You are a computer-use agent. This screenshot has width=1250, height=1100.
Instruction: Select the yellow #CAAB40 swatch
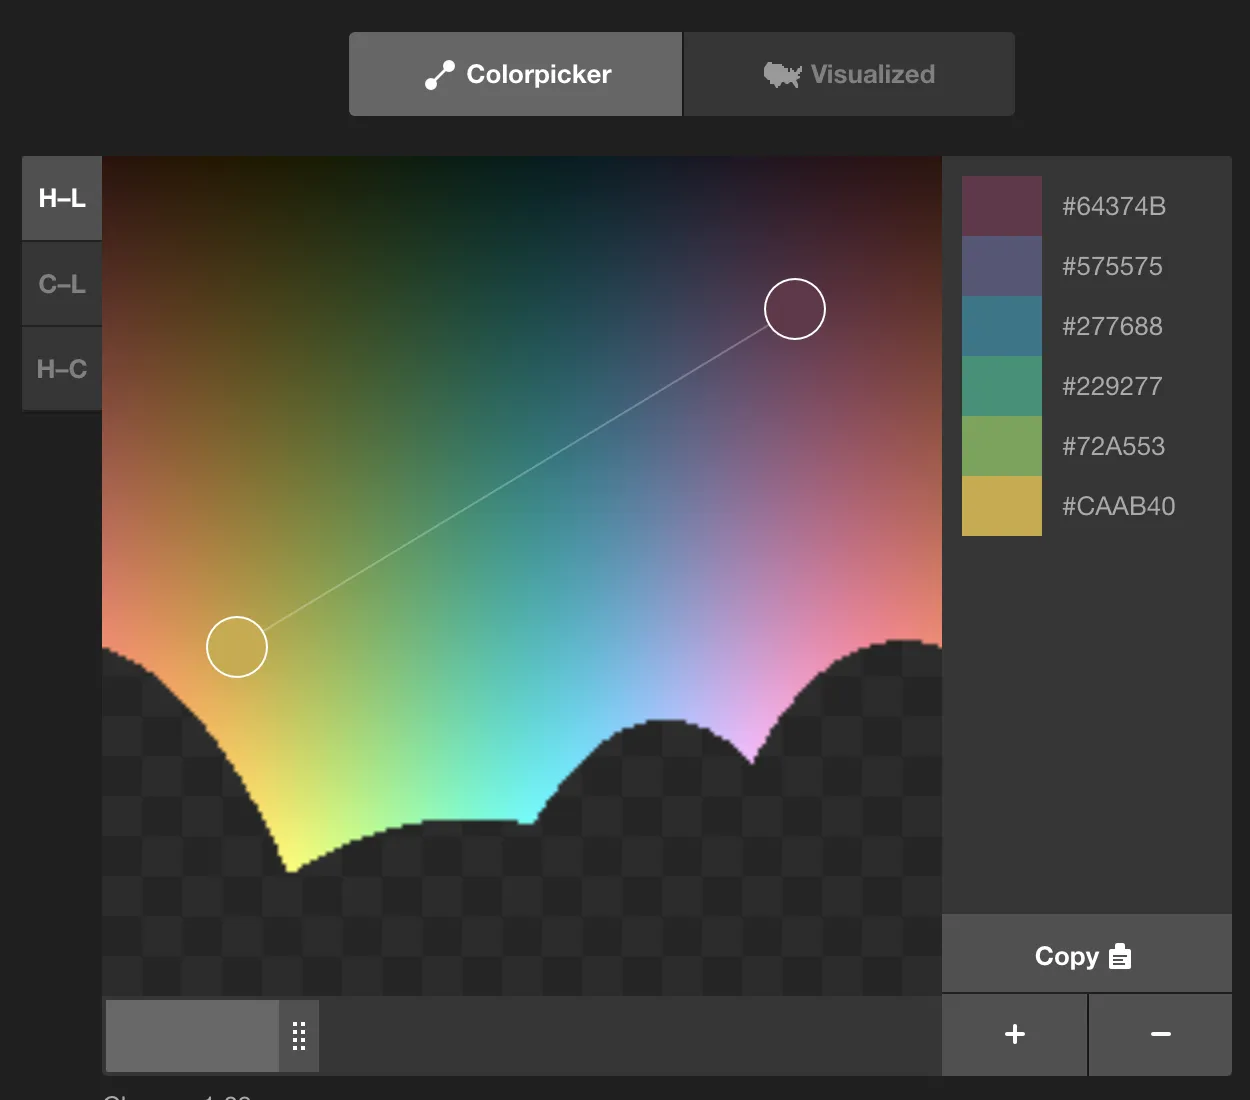click(x=1001, y=505)
